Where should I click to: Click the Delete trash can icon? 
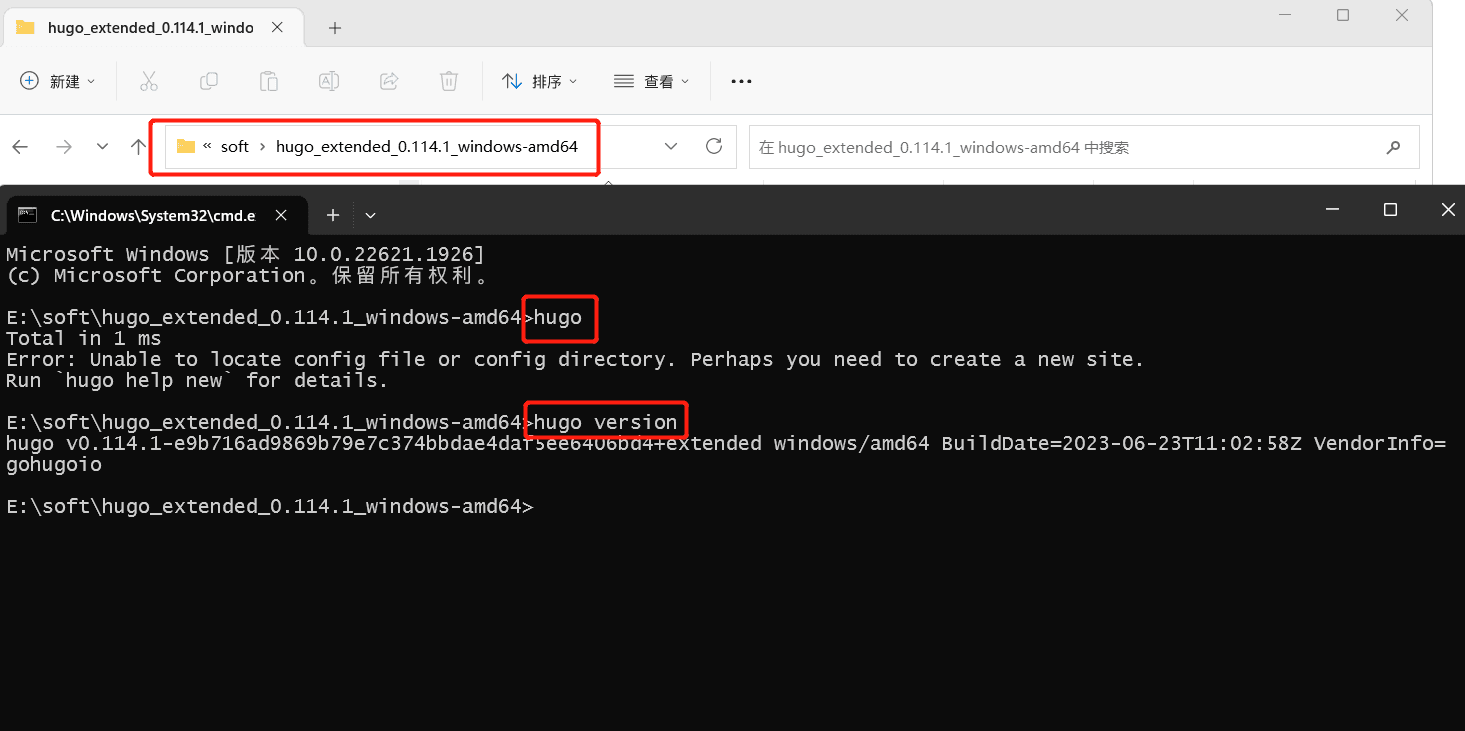[x=450, y=81]
